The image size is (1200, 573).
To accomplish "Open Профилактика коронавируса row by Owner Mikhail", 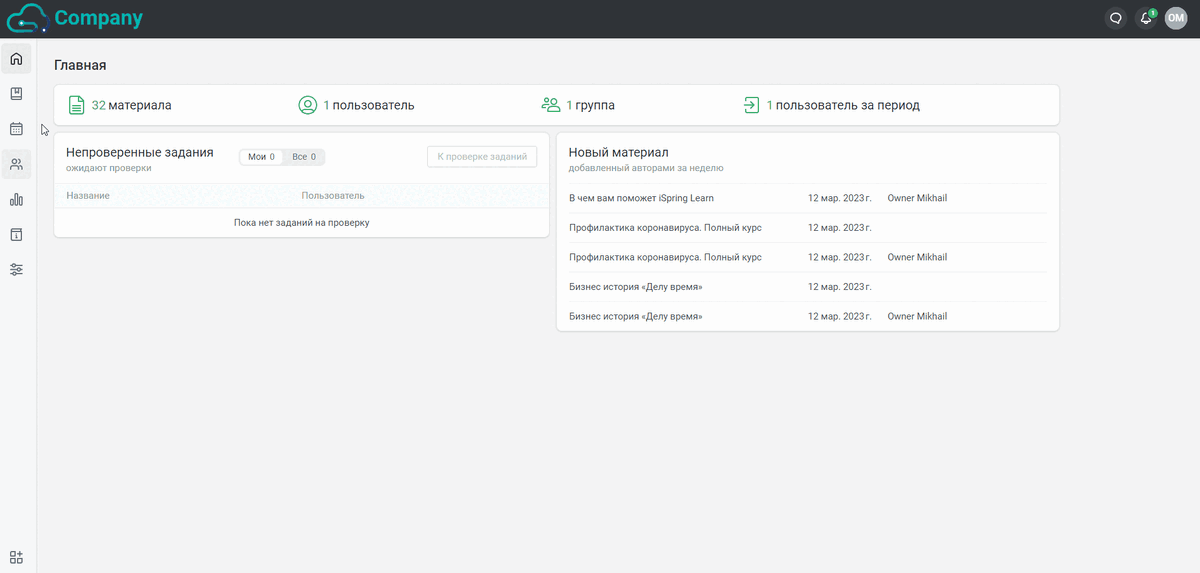I will coord(807,257).
